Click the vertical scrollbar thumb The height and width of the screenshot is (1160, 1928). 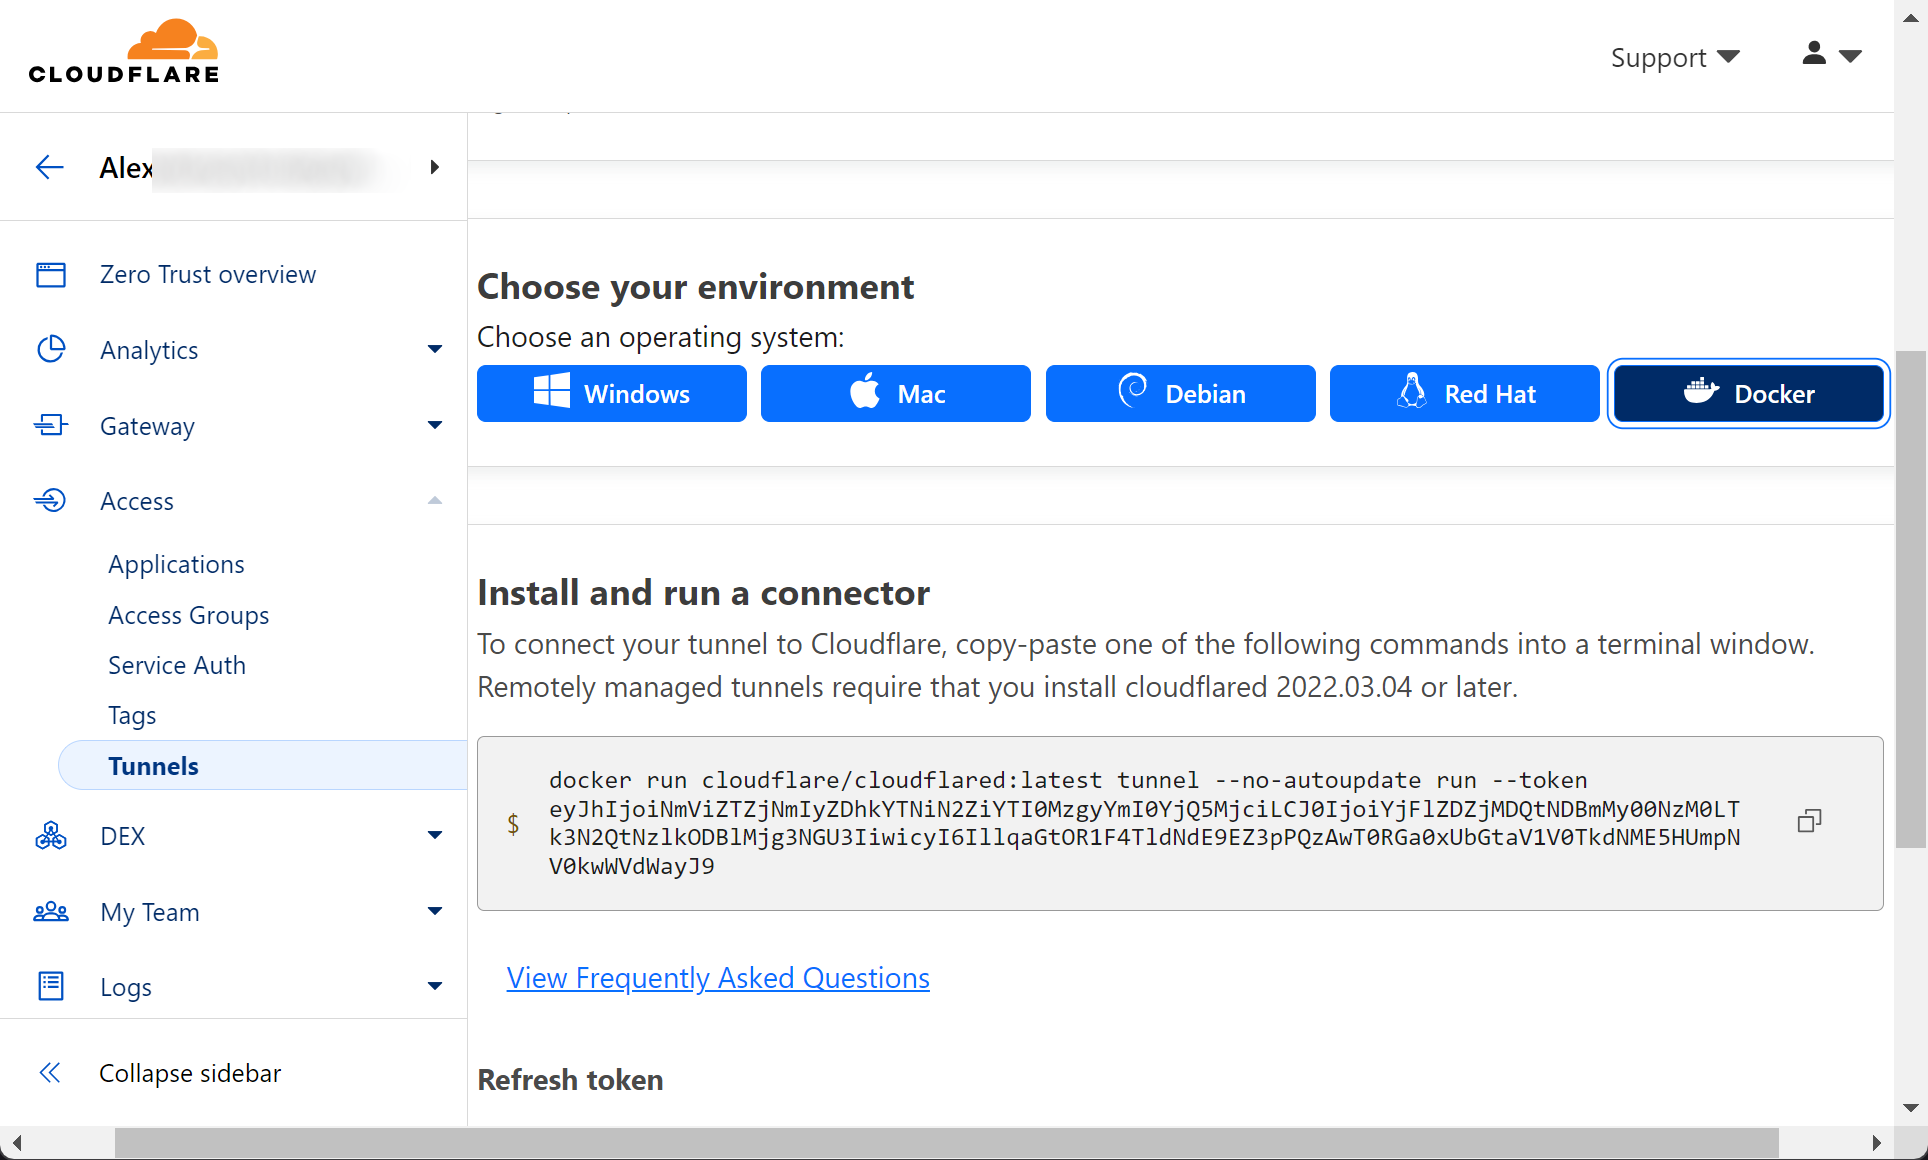[x=1911, y=599]
